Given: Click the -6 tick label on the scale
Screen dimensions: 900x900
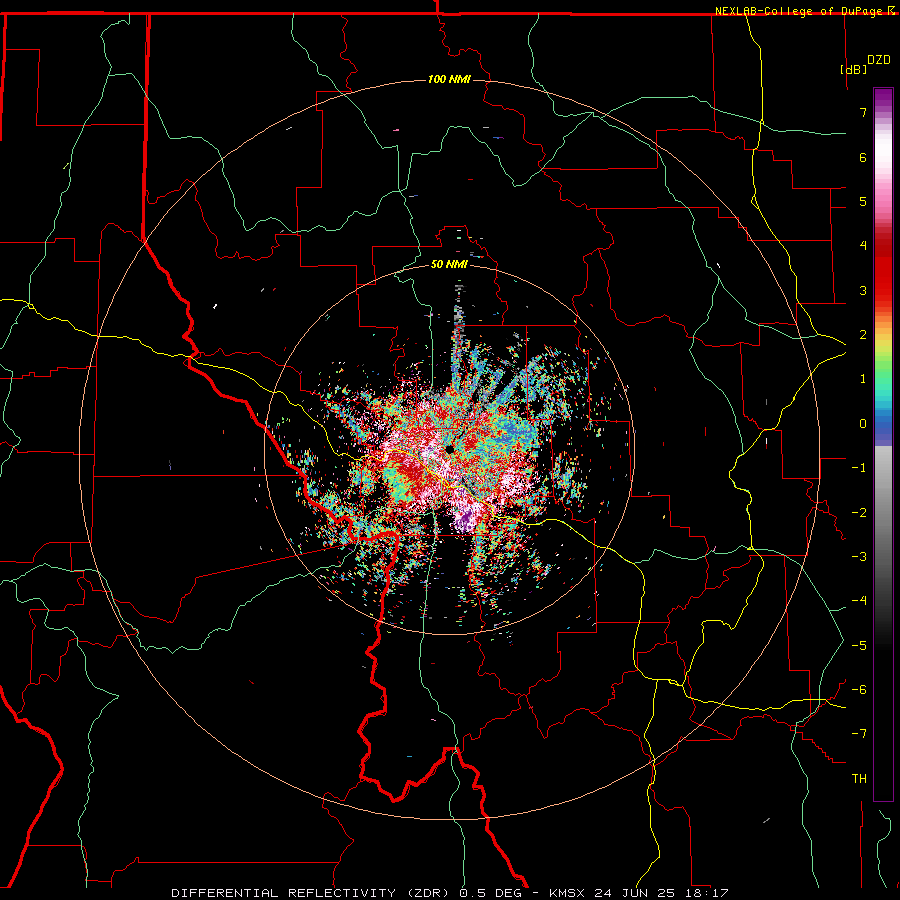Looking at the screenshot, I should tap(859, 689).
